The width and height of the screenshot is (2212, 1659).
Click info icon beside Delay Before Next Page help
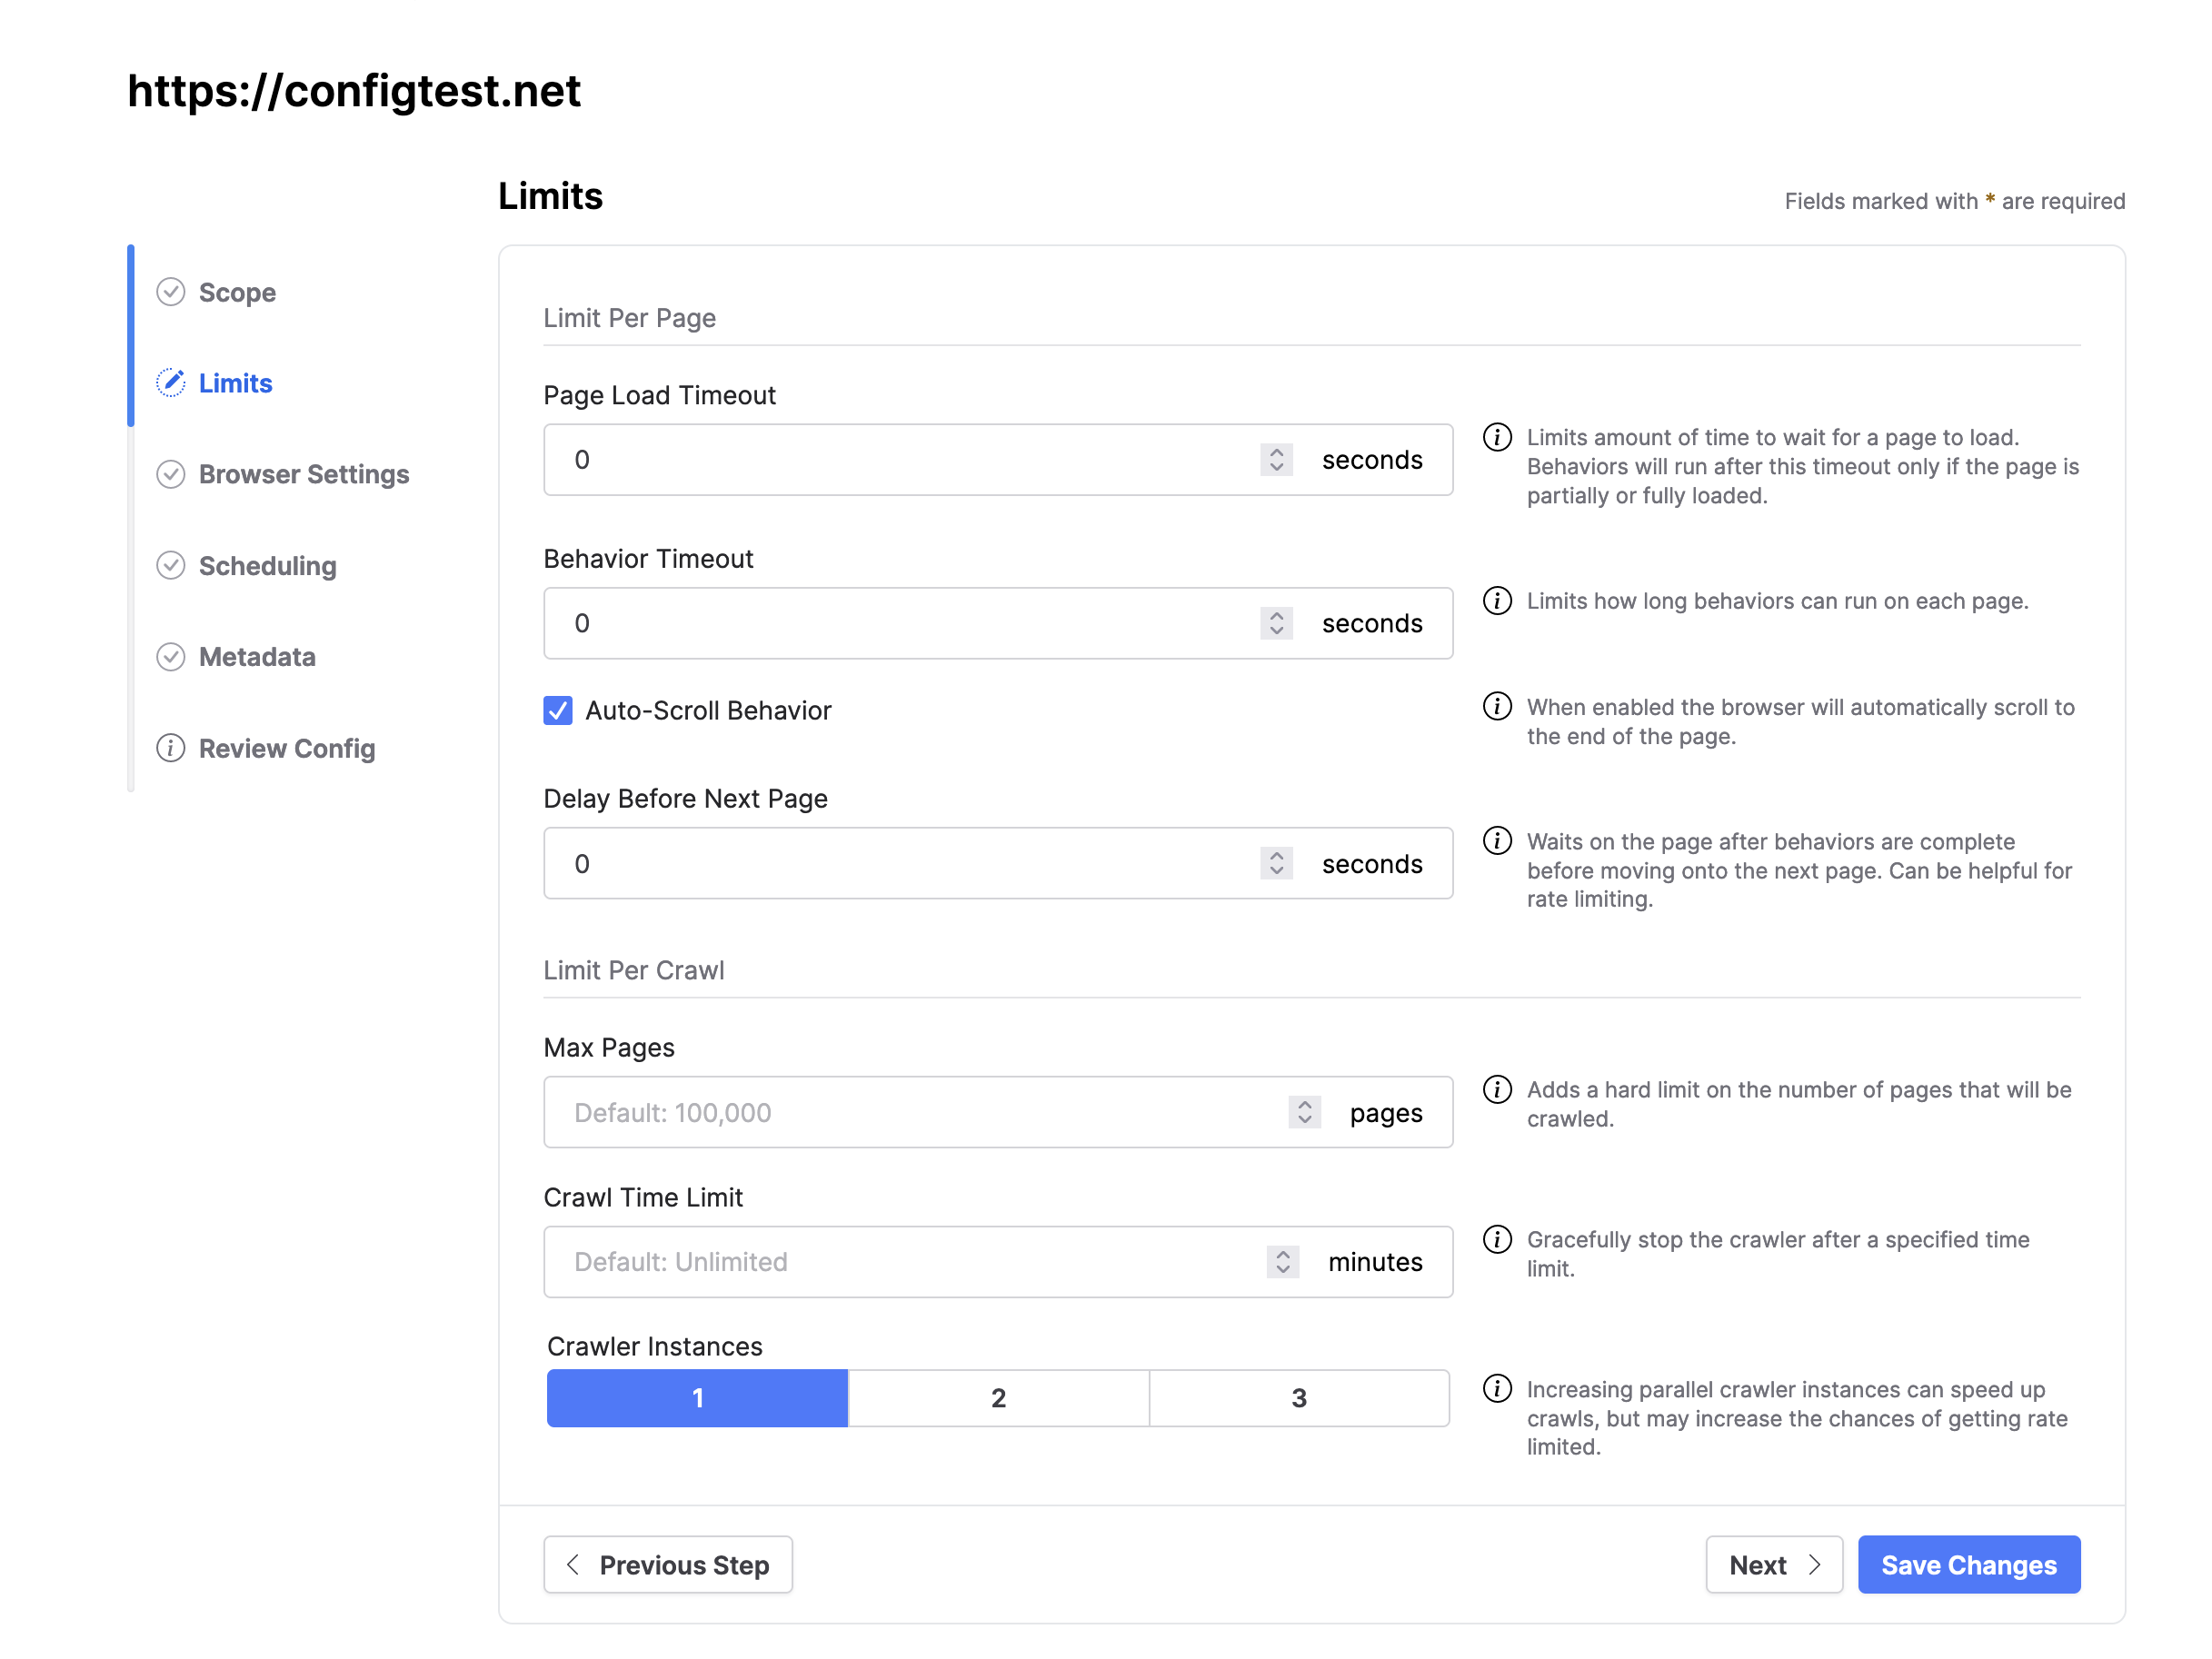(x=1496, y=841)
